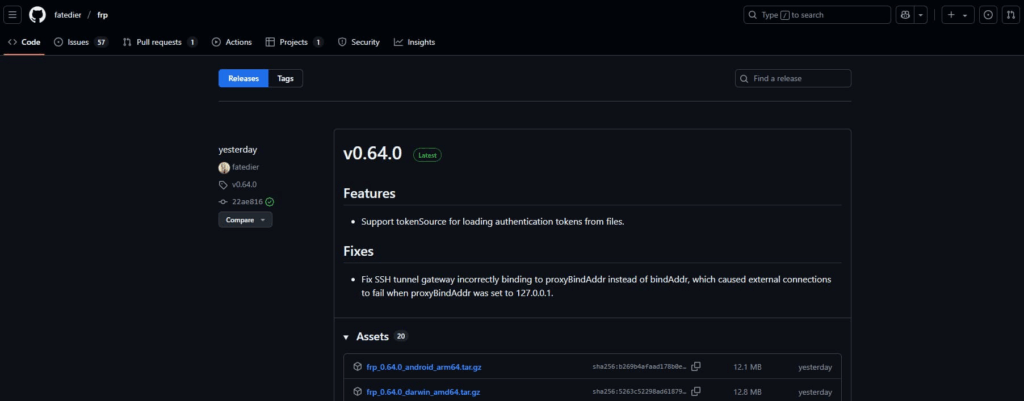Click the package icon for darwin_amd64 asset
1024x401 pixels.
coord(357,392)
